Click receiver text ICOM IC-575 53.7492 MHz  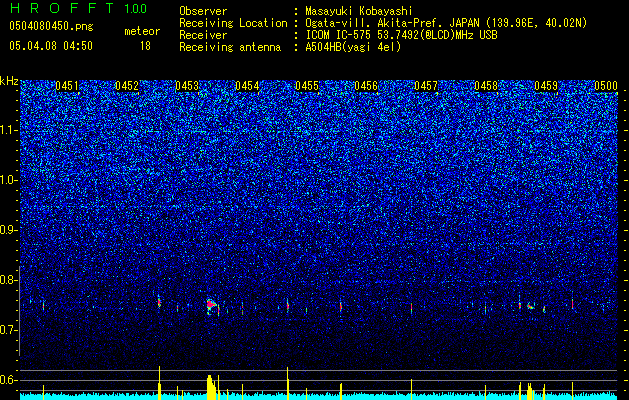[401, 35]
